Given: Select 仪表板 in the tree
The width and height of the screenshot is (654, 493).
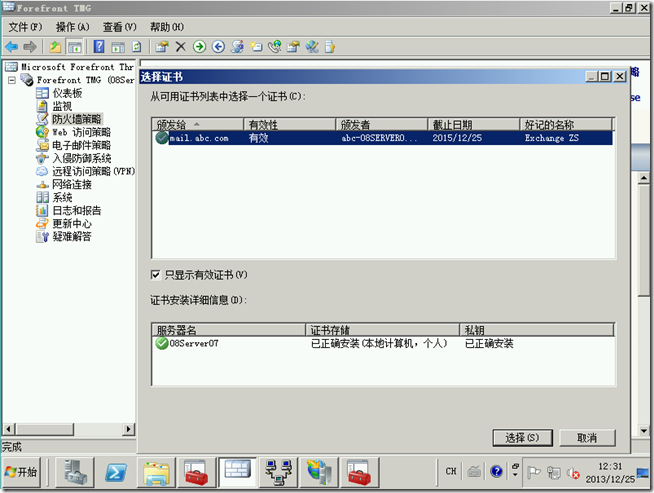Looking at the screenshot, I should pos(67,93).
